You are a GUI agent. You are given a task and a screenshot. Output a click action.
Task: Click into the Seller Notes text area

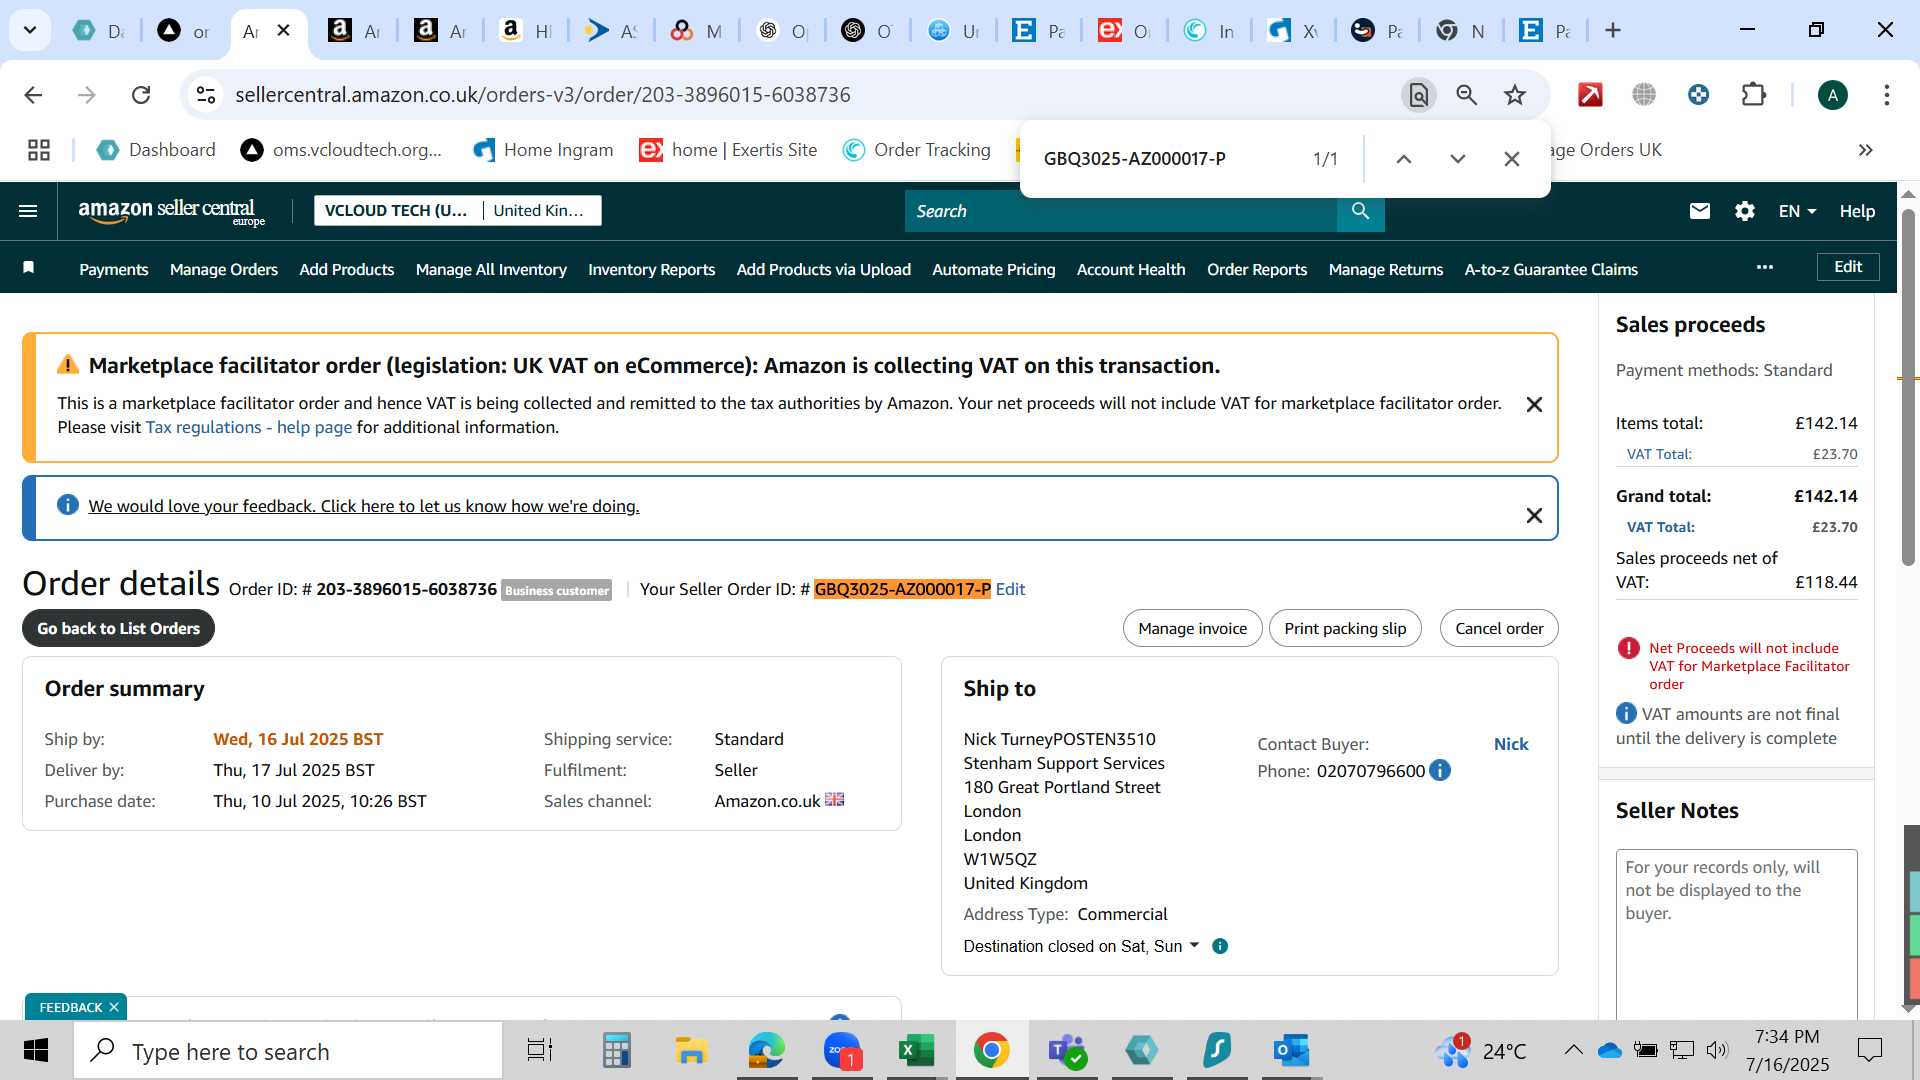click(x=1736, y=935)
